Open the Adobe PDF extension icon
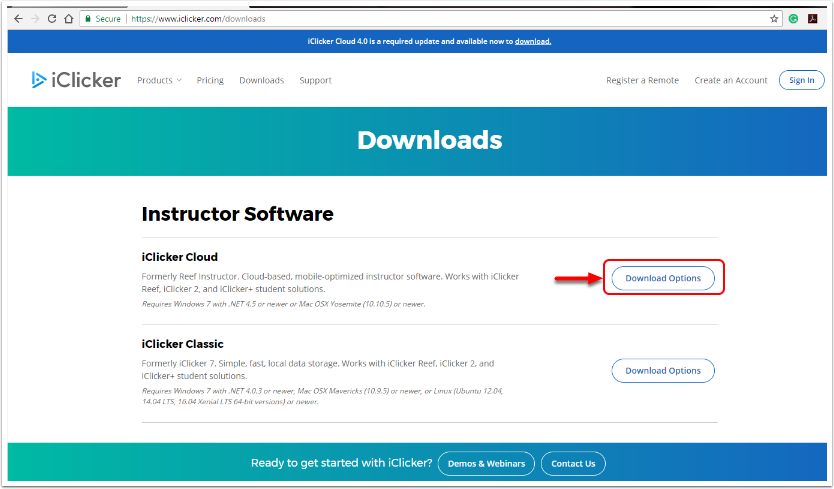The height and width of the screenshot is (489, 834). point(813,19)
